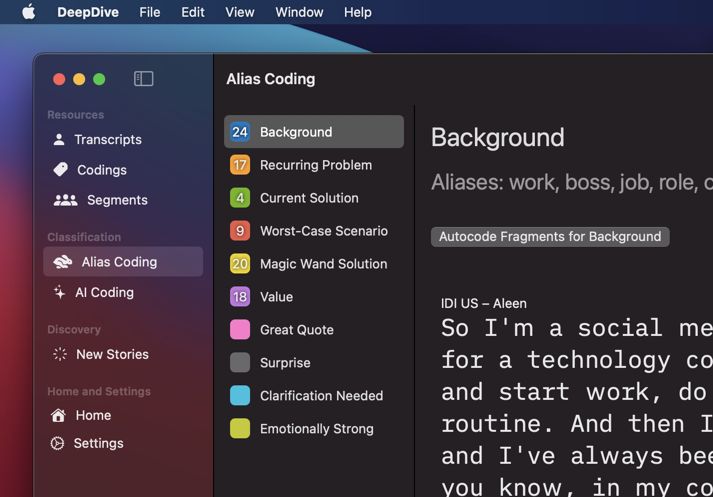Click the blue 24 badge for Background
The image size is (713, 497).
point(240,132)
